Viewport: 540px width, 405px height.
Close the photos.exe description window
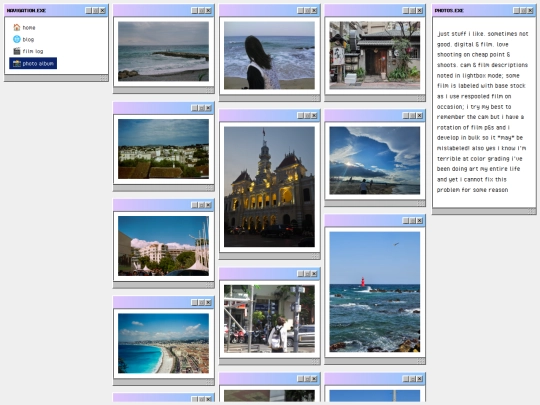[x=530, y=11]
